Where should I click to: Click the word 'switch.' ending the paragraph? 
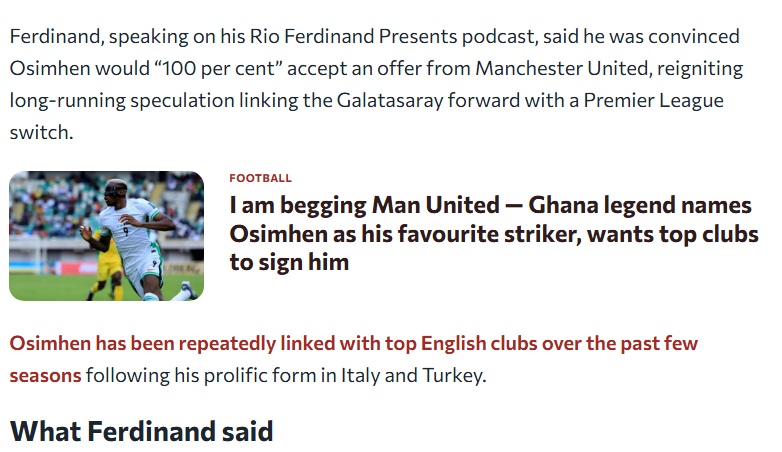point(41,133)
